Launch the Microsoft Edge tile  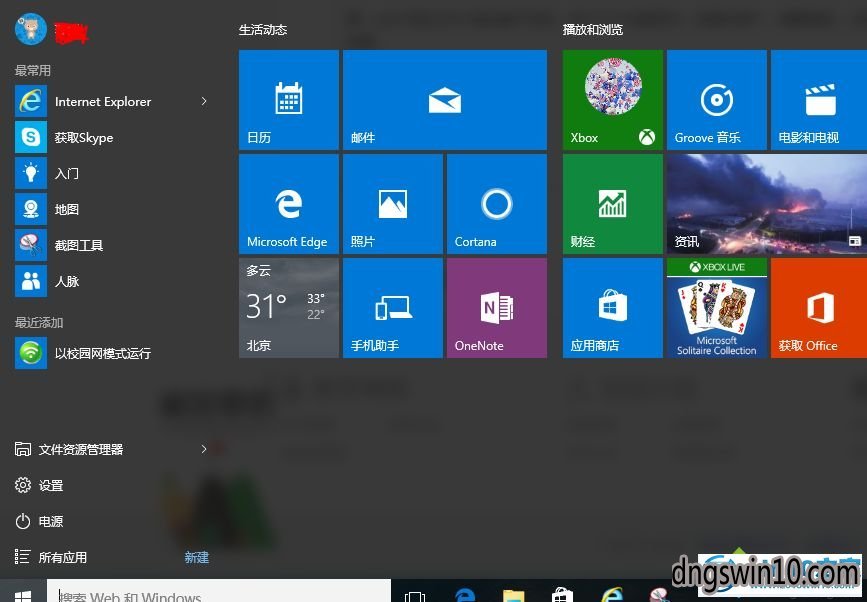pyautogui.click(x=289, y=204)
